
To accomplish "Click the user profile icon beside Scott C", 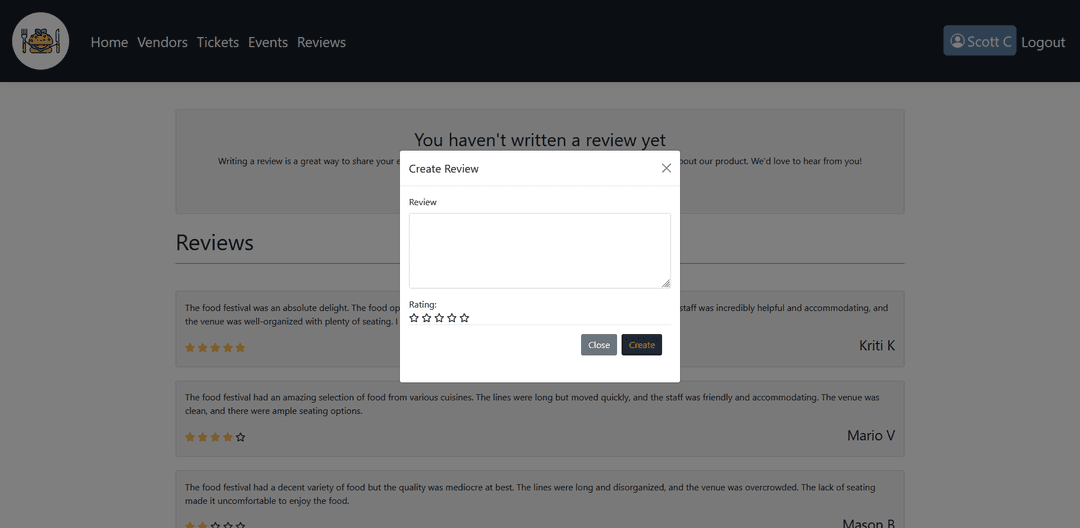I will click(957, 41).
